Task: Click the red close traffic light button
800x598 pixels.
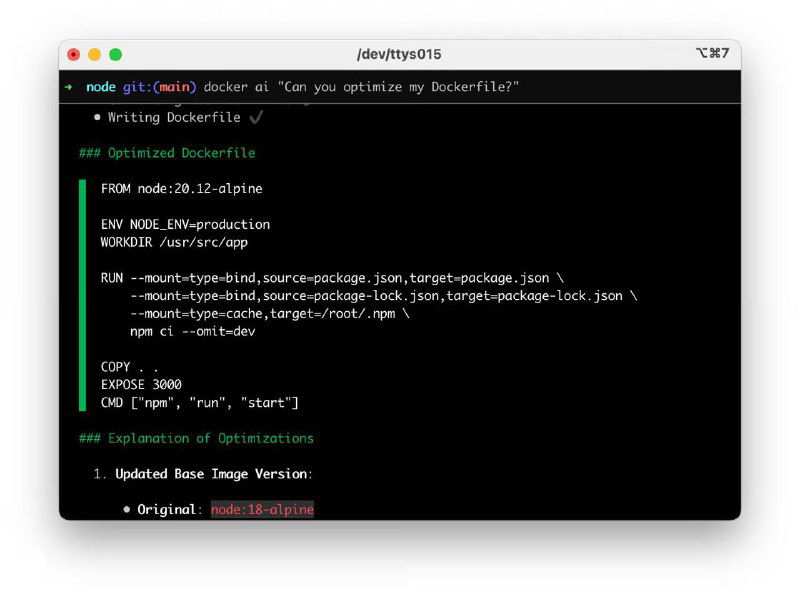Action: (x=74, y=55)
